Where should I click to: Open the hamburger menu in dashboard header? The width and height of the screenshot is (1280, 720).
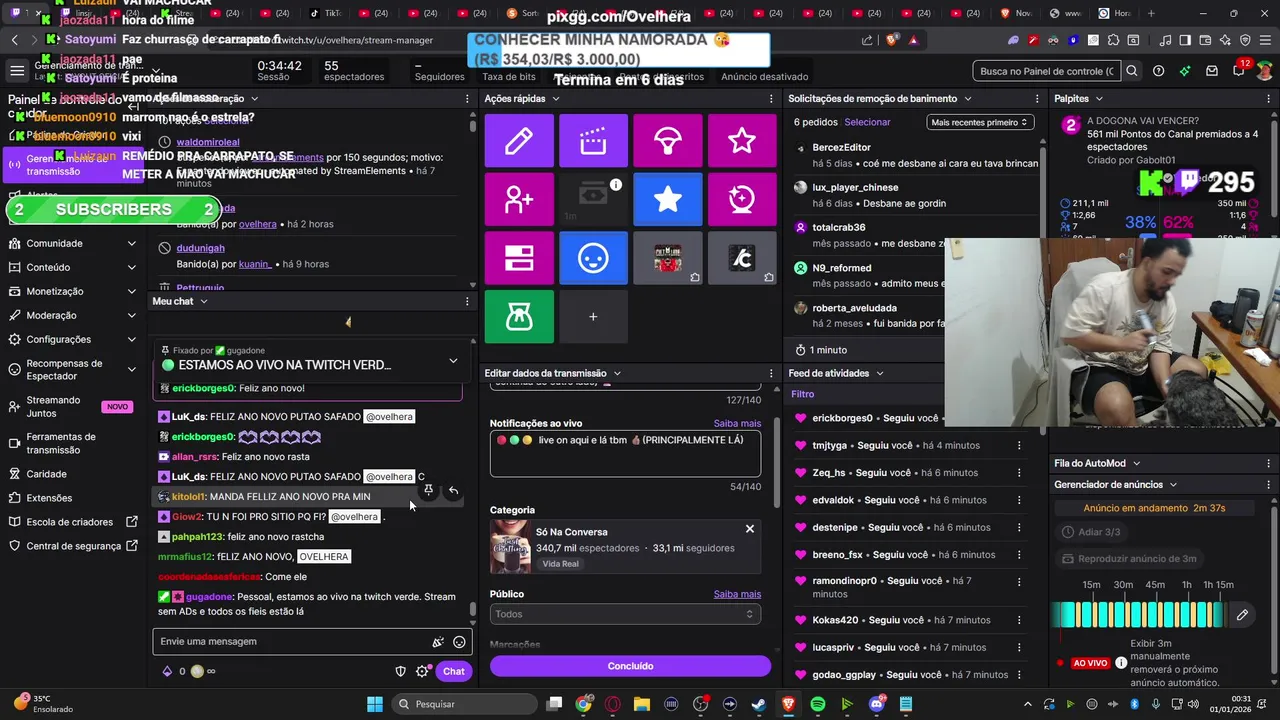click(x=17, y=71)
